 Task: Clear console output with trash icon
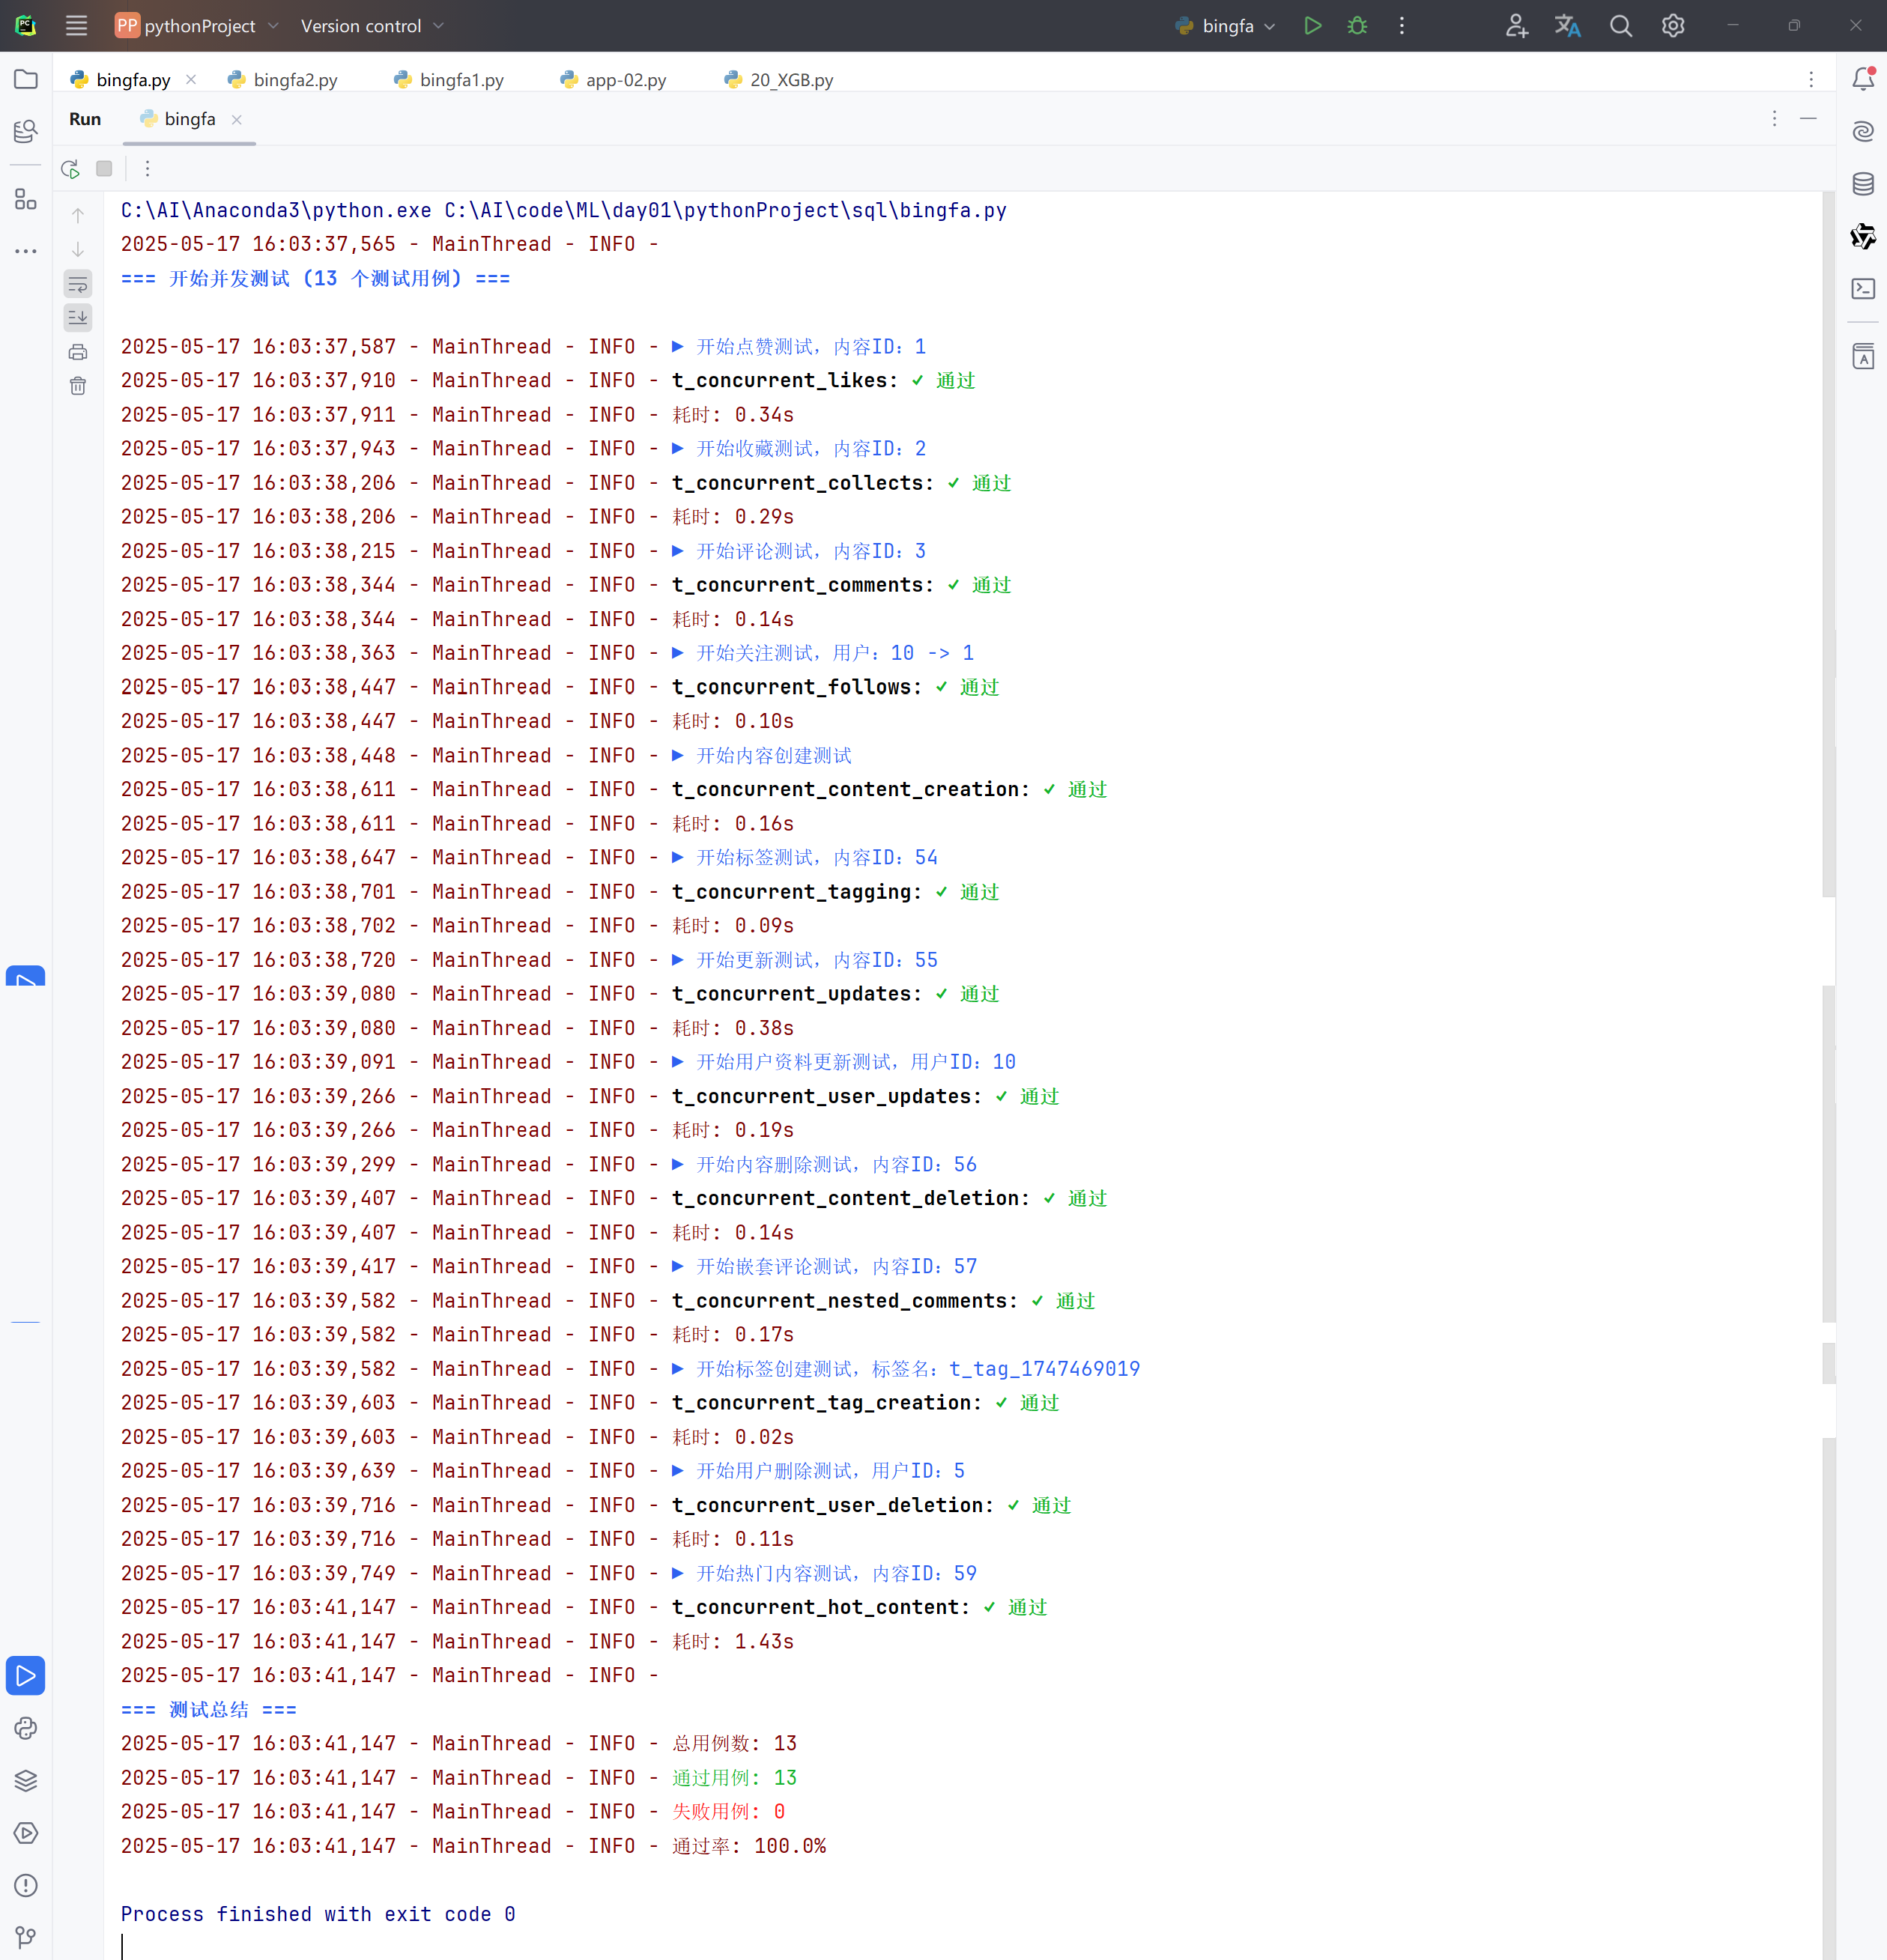point(78,386)
